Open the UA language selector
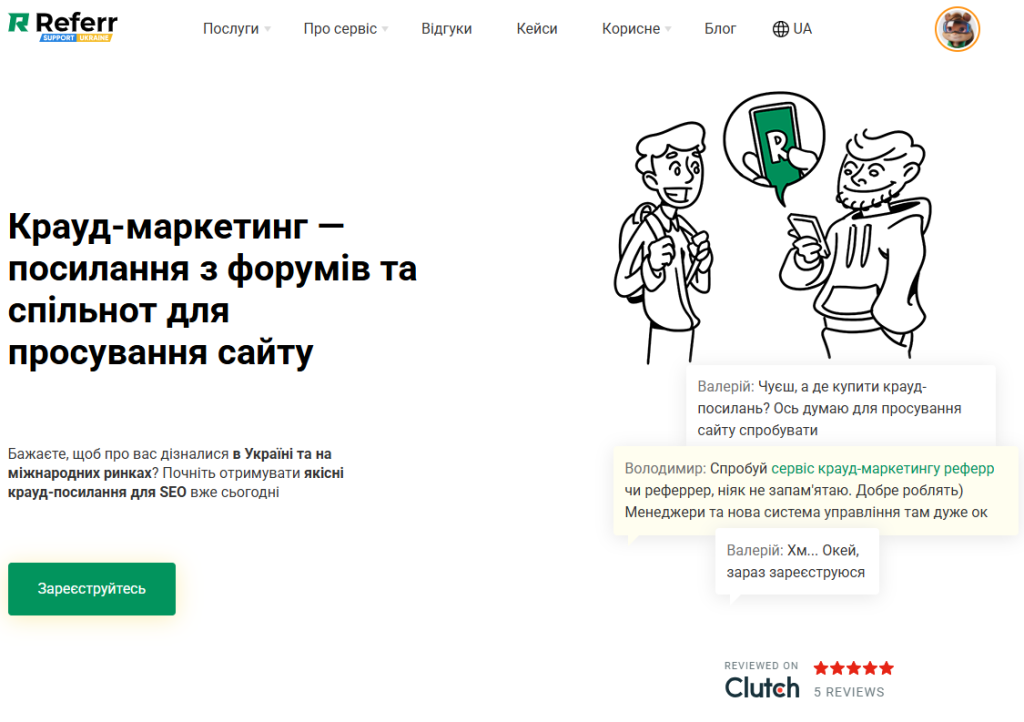The height and width of the screenshot is (722, 1024). coord(792,29)
